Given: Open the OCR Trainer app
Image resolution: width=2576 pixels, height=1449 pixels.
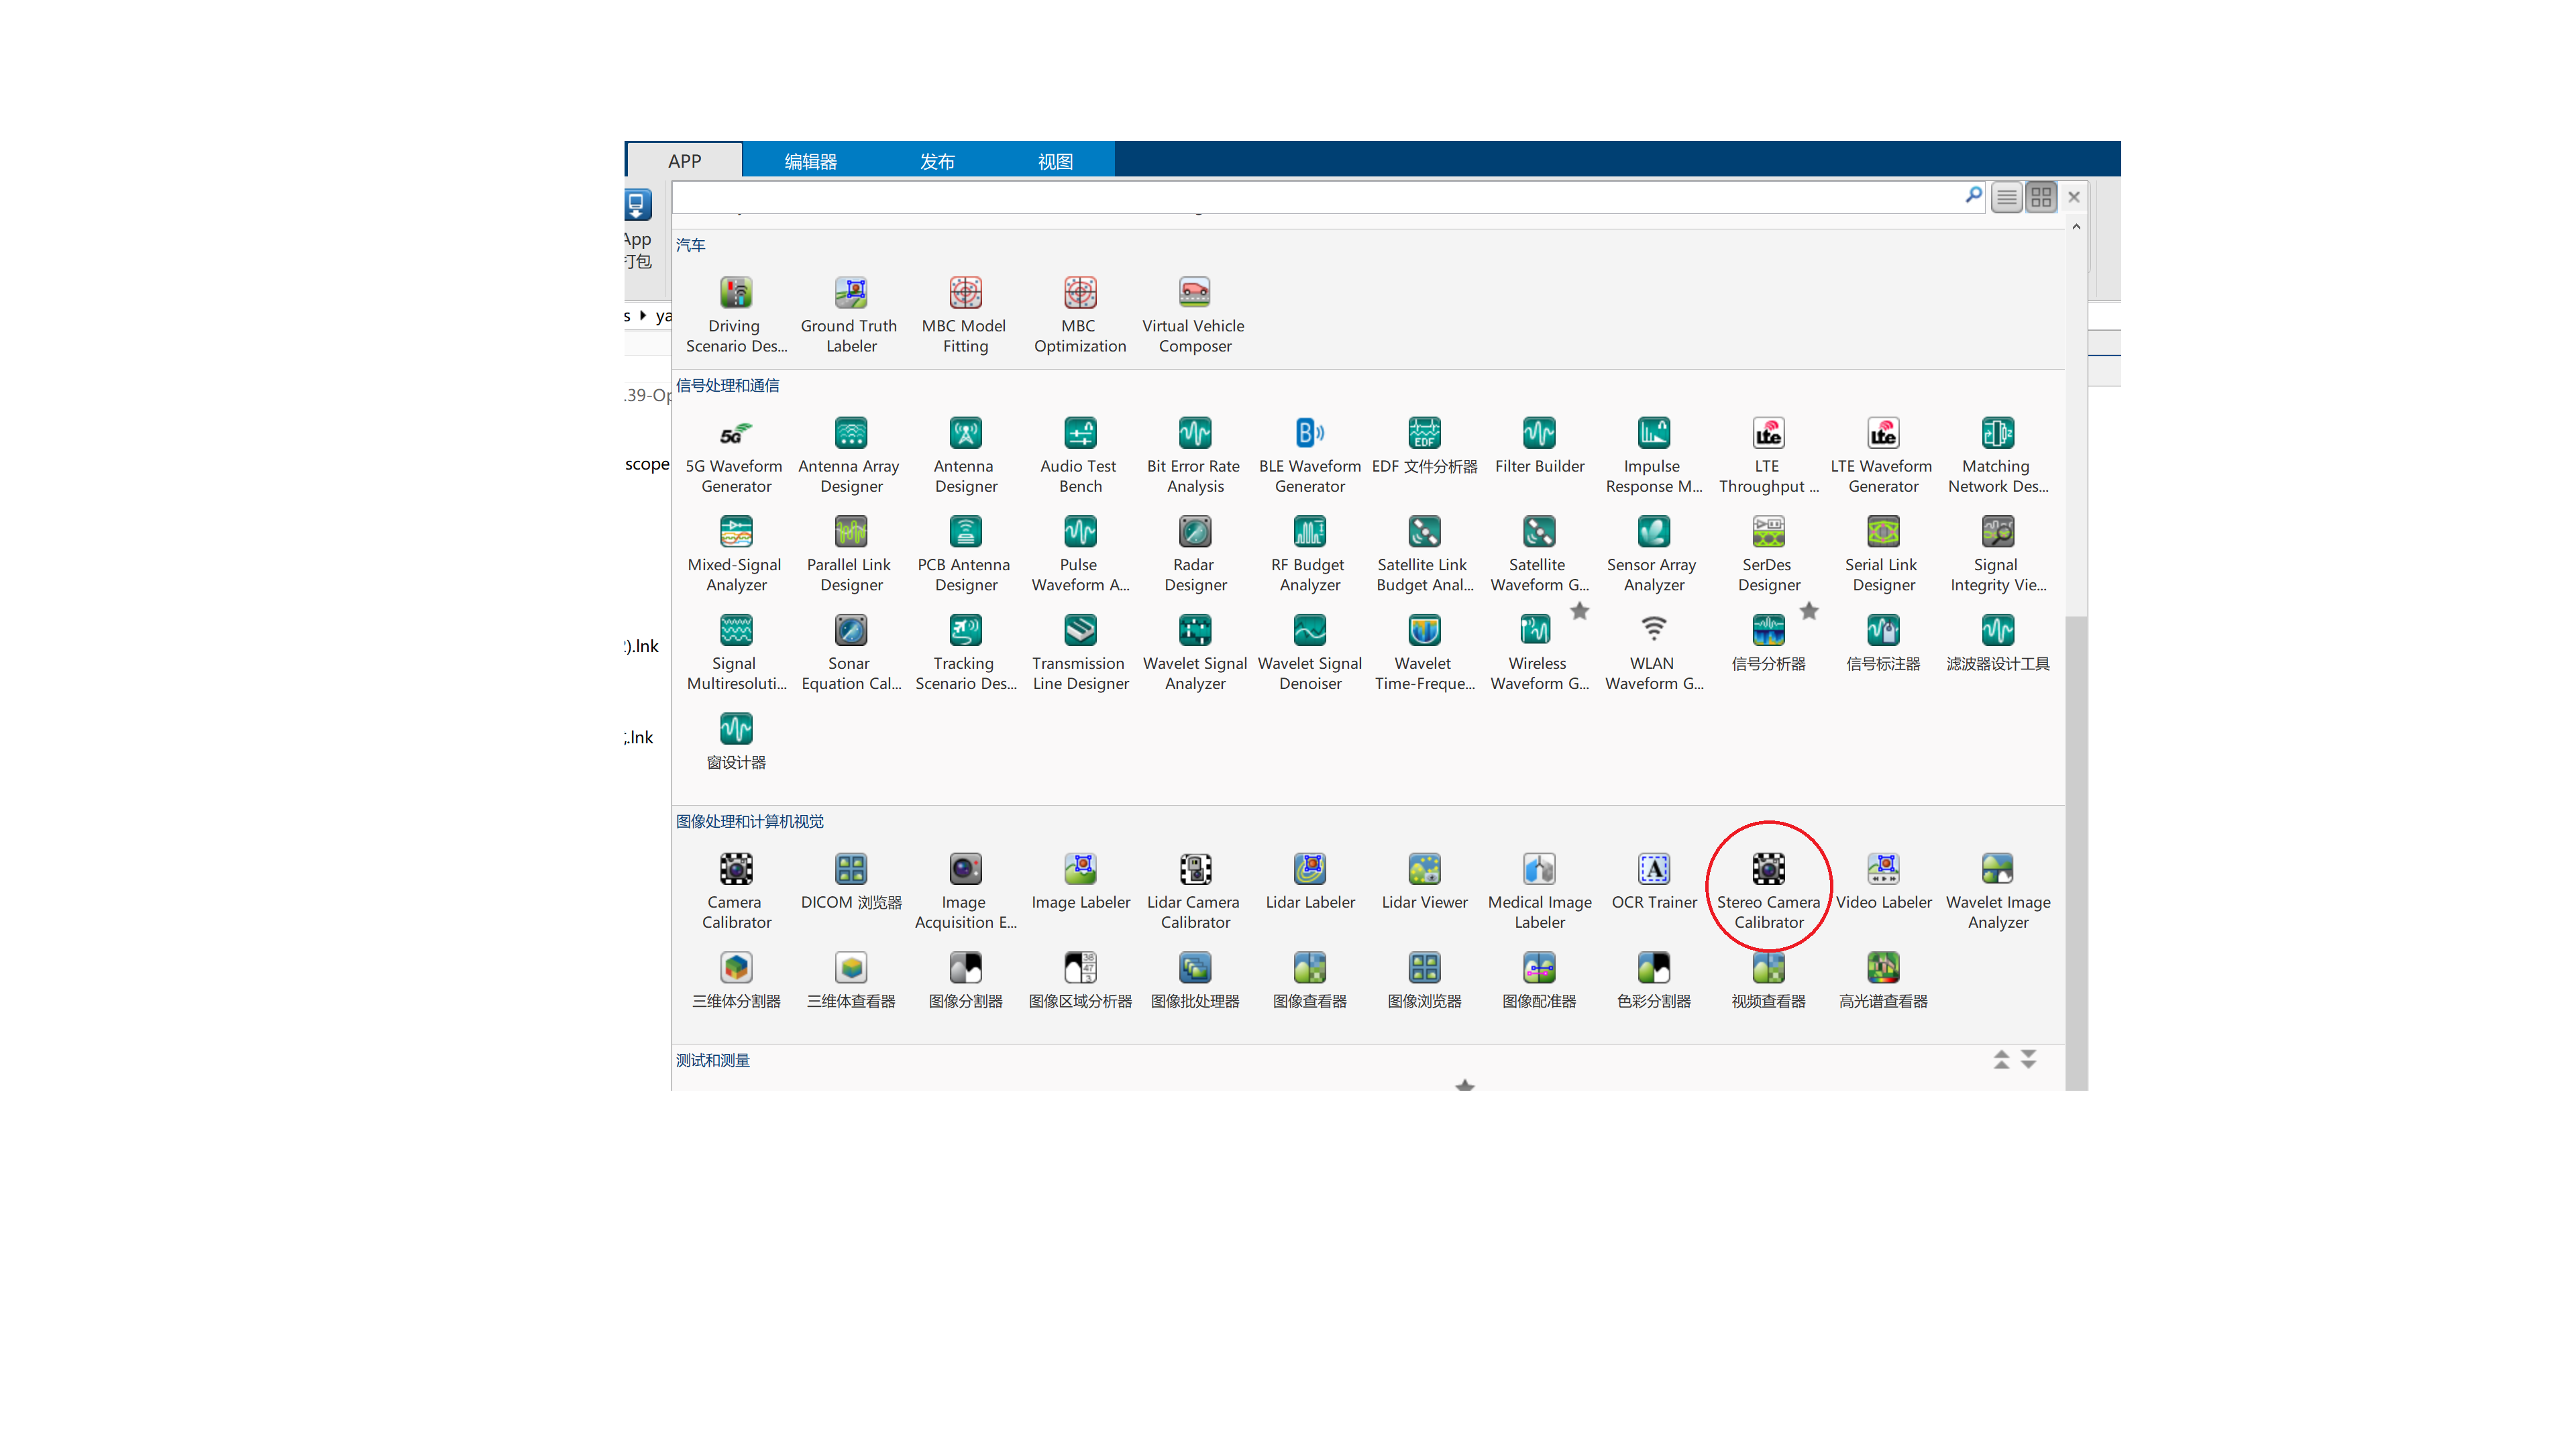Looking at the screenshot, I should 1653,870.
